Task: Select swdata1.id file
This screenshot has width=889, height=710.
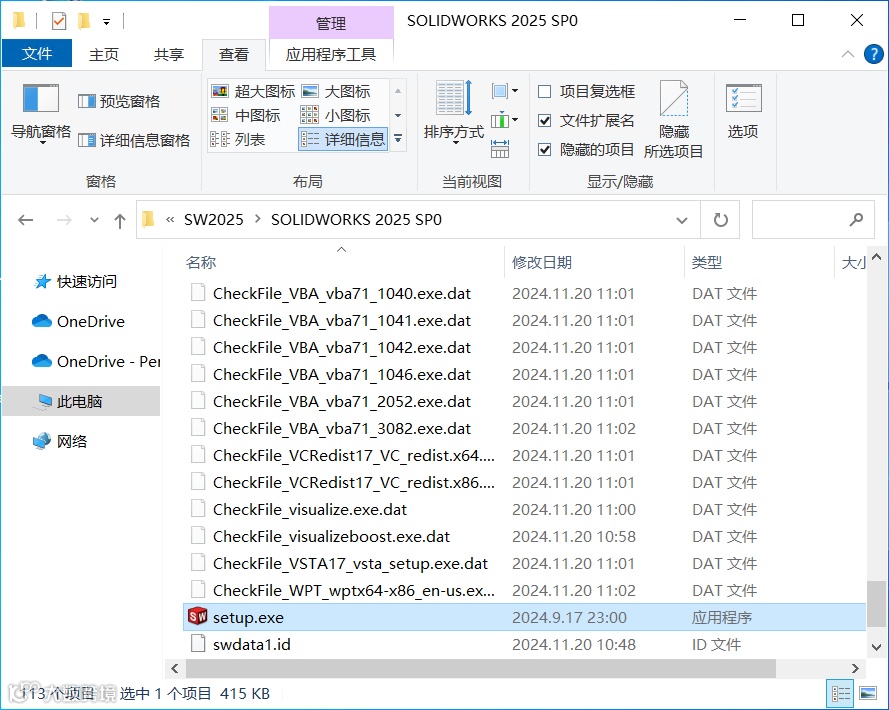Action: pos(524,644)
